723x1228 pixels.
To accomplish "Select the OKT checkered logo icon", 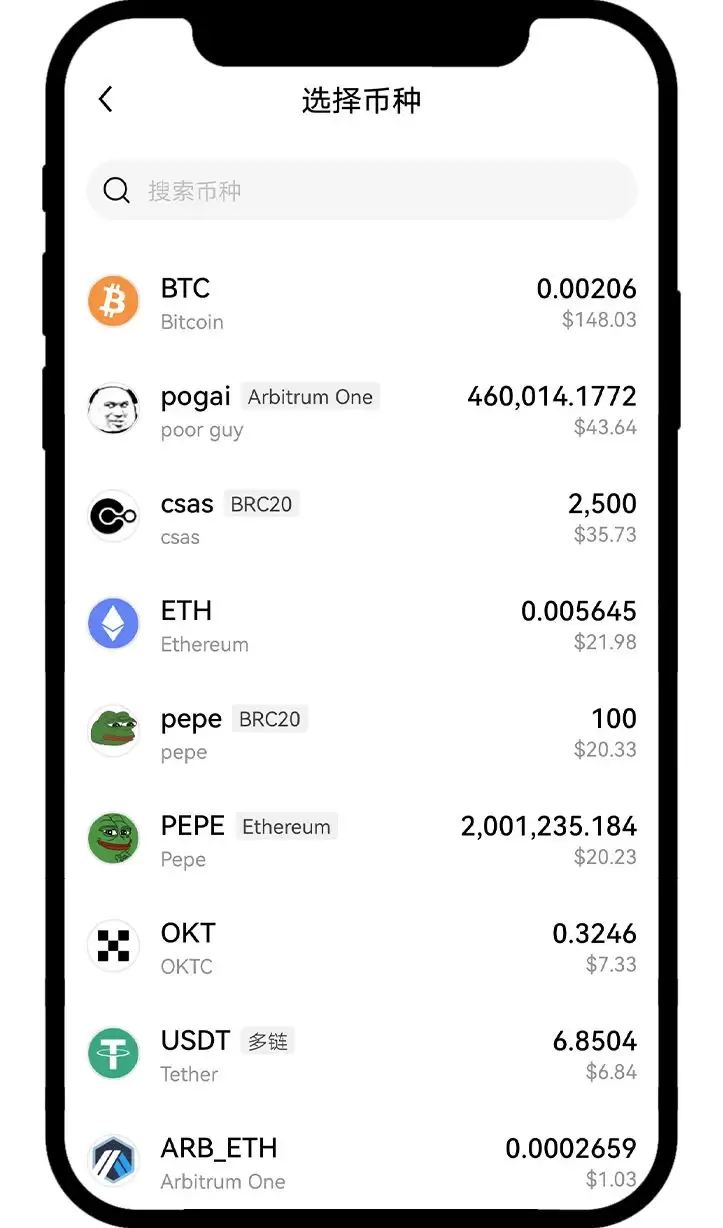I will click(x=113, y=946).
